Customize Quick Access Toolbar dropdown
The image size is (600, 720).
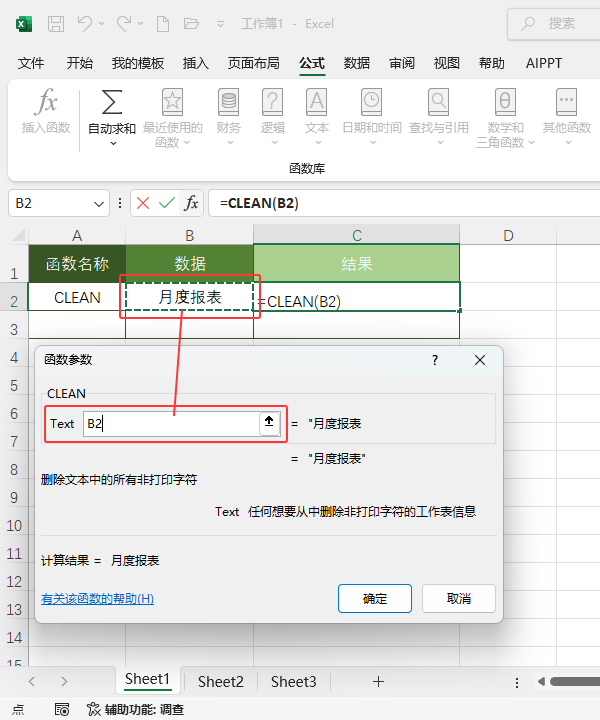click(x=220, y=24)
